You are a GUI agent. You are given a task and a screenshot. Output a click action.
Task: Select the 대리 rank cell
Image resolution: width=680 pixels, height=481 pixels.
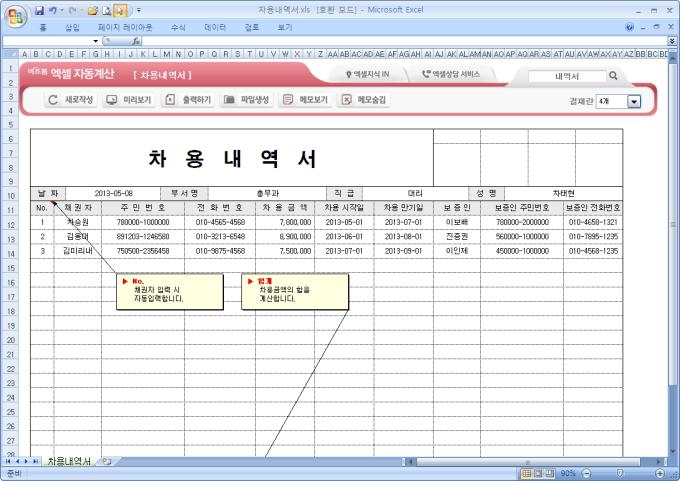(415, 193)
